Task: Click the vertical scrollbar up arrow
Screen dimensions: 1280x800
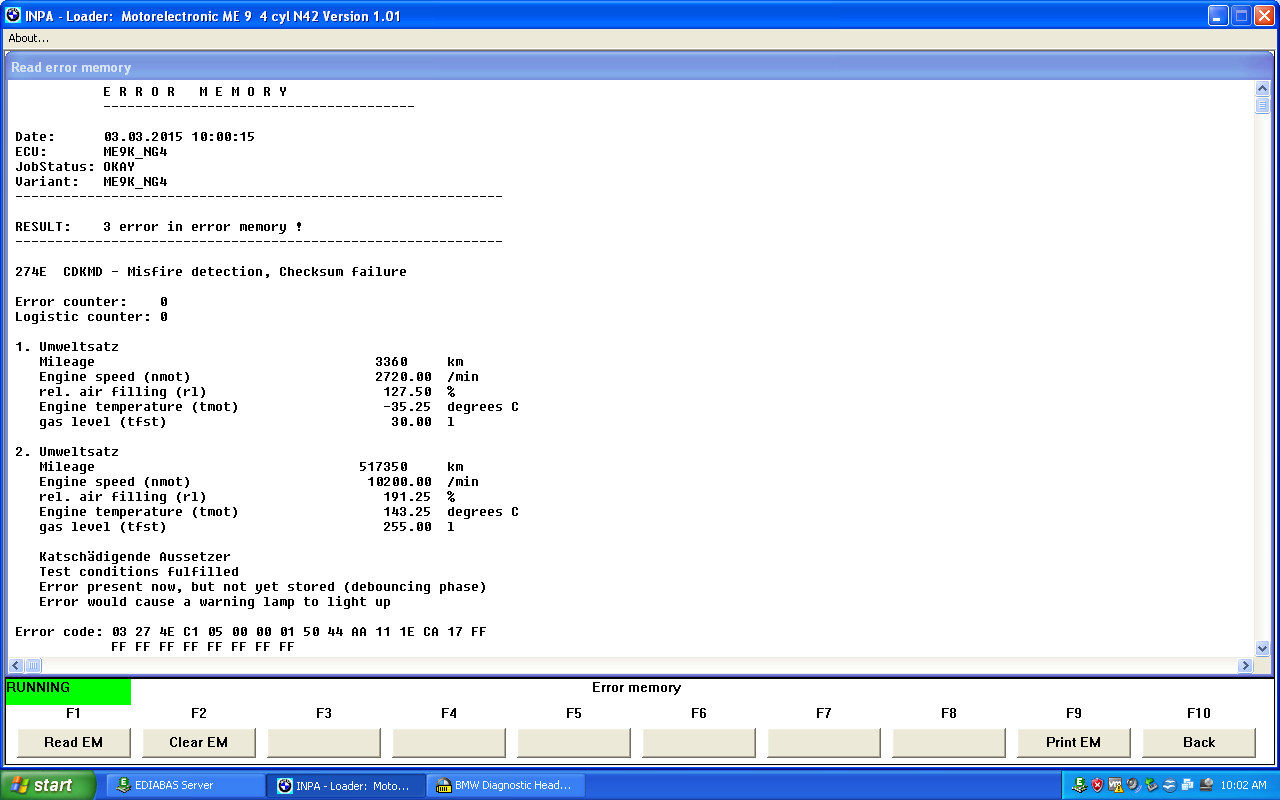Action: 1262,88
